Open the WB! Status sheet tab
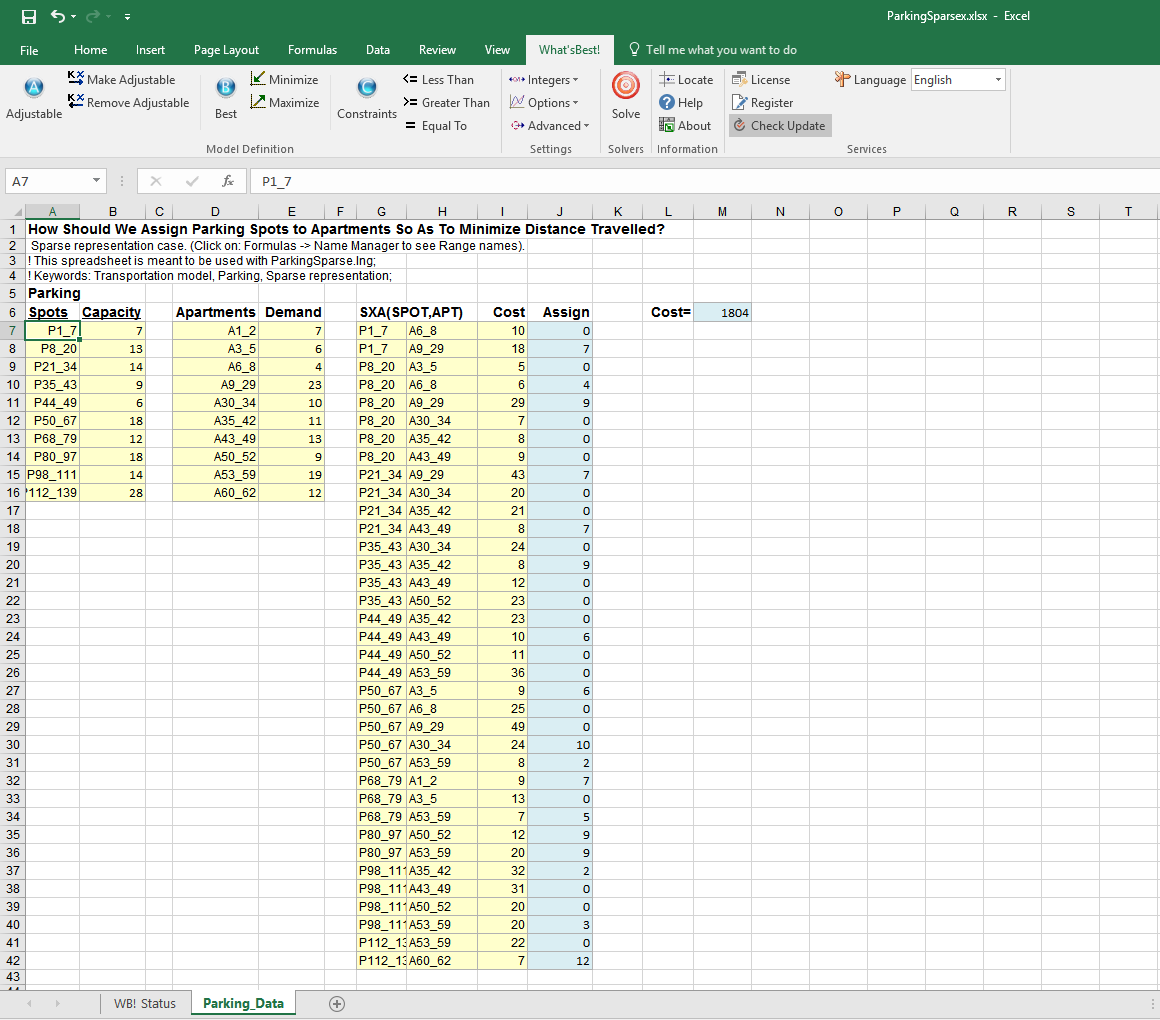The width and height of the screenshot is (1160, 1020). pyautogui.click(x=144, y=1004)
